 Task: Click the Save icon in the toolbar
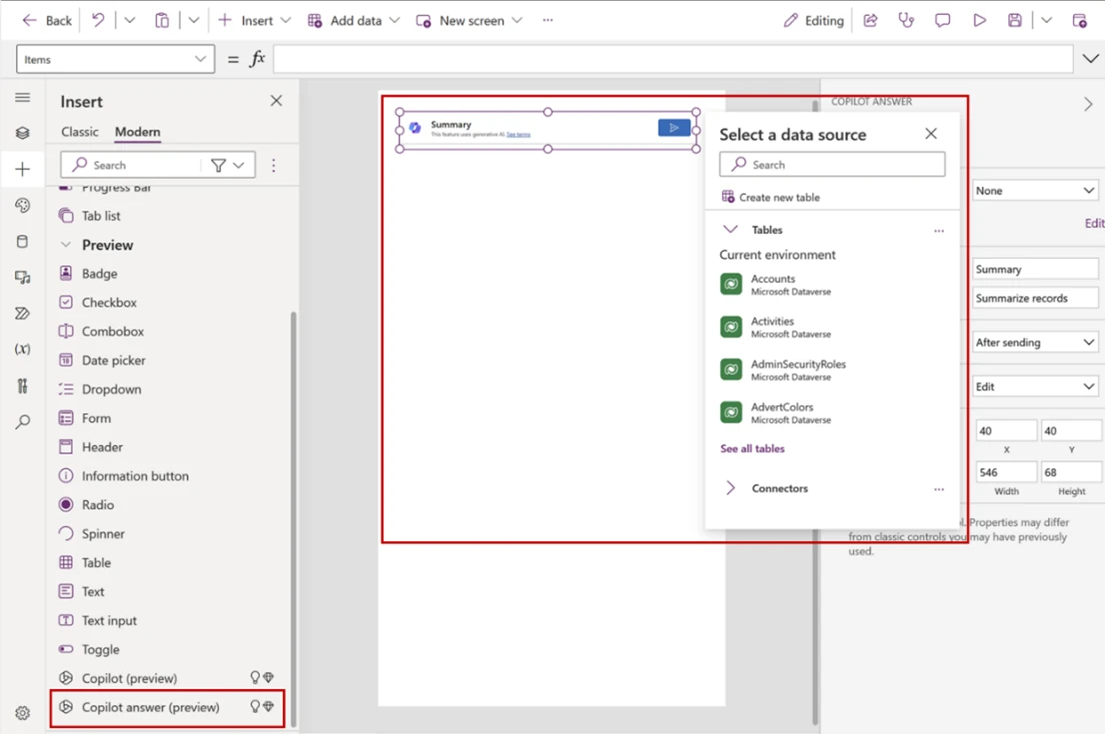(1016, 19)
